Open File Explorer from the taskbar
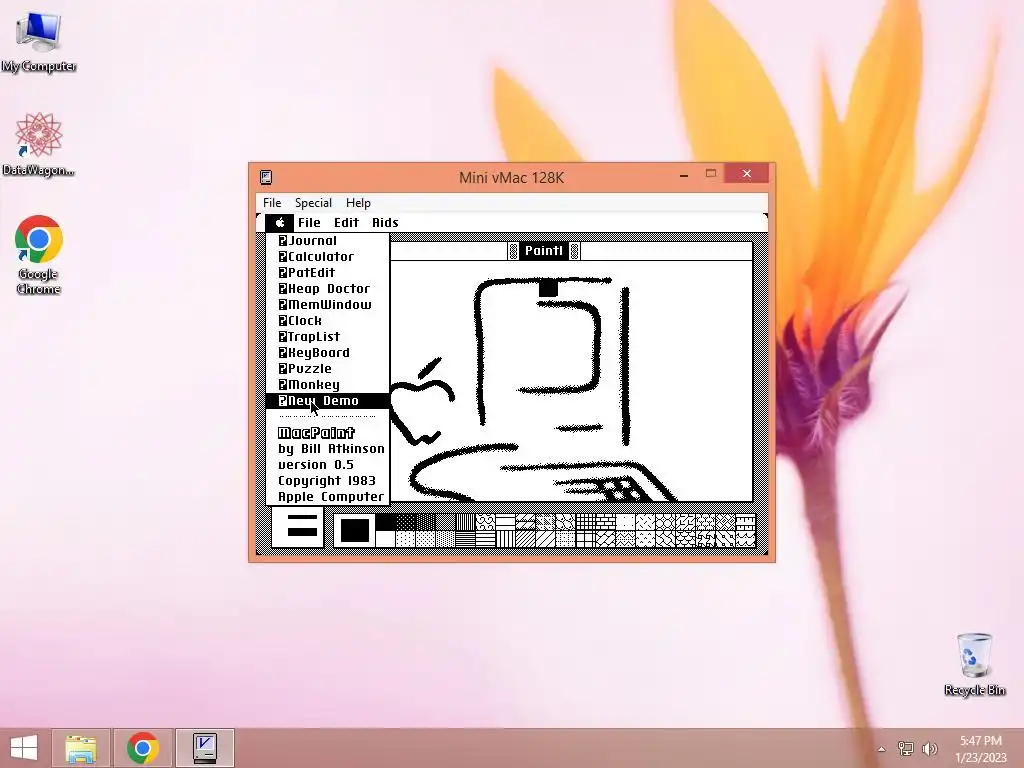The width and height of the screenshot is (1024, 768). tap(81, 748)
